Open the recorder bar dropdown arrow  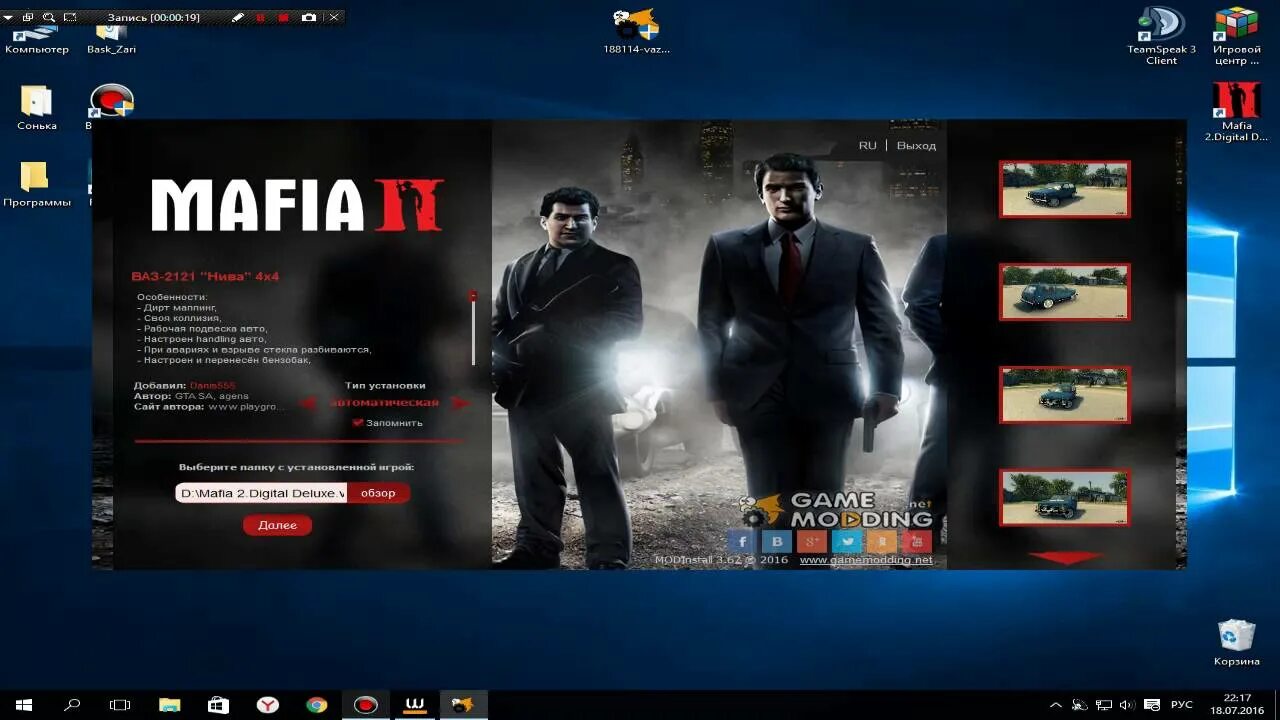[x=8, y=18]
